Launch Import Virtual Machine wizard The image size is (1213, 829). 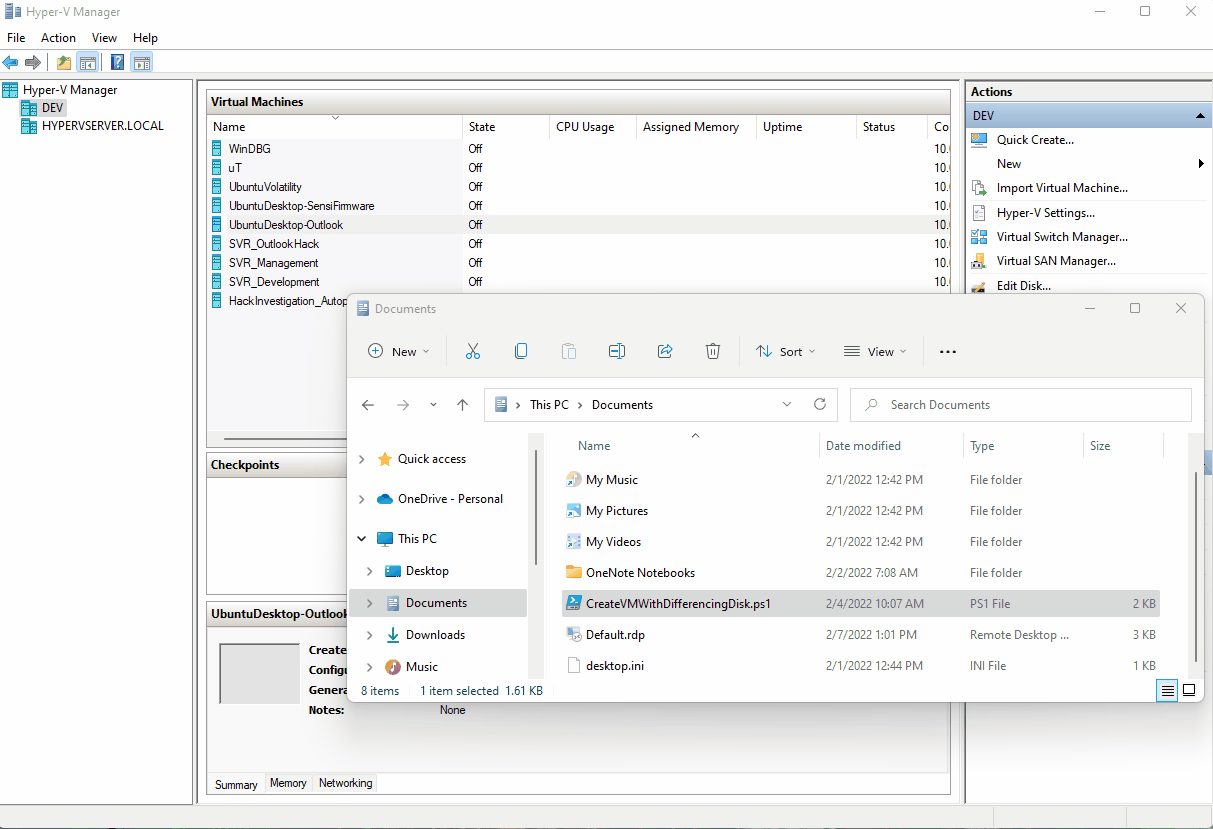[1064, 188]
